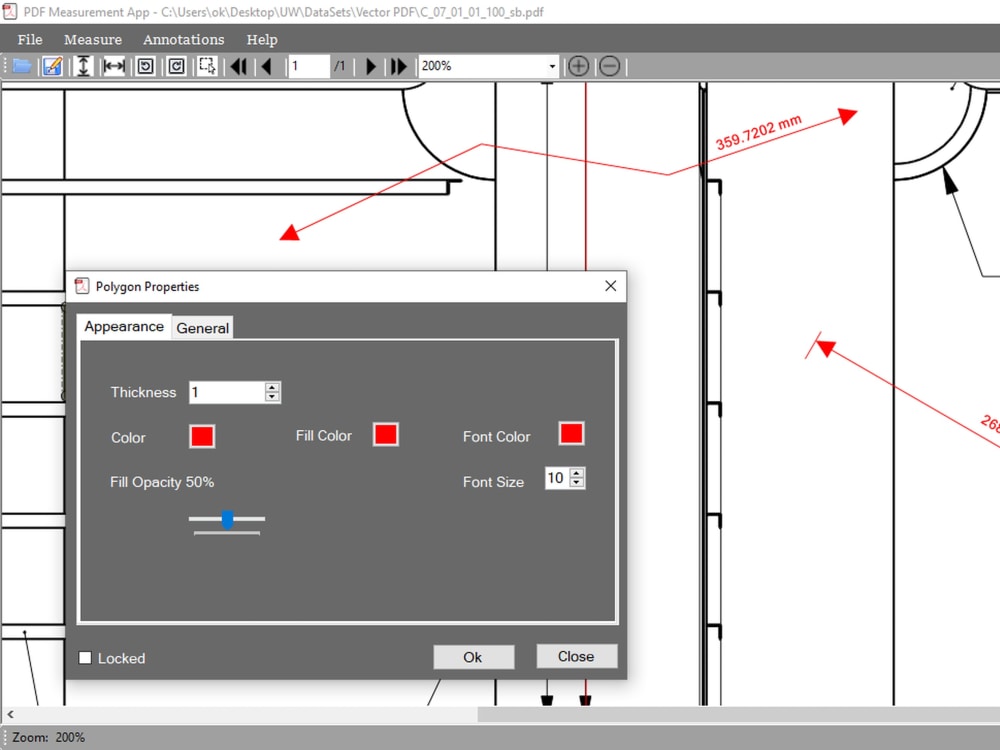Rotate the page clockwise
1000x750 pixels.
point(177,66)
